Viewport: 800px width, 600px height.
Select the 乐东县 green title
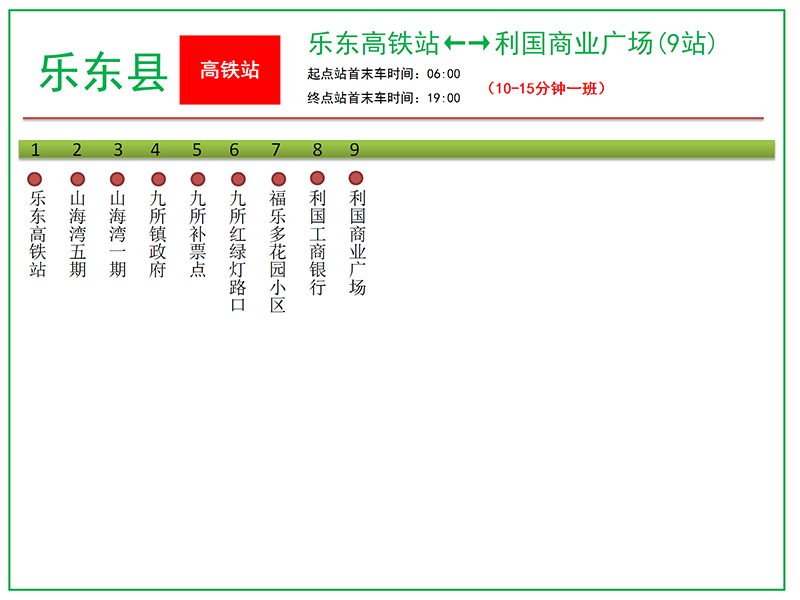click(104, 72)
